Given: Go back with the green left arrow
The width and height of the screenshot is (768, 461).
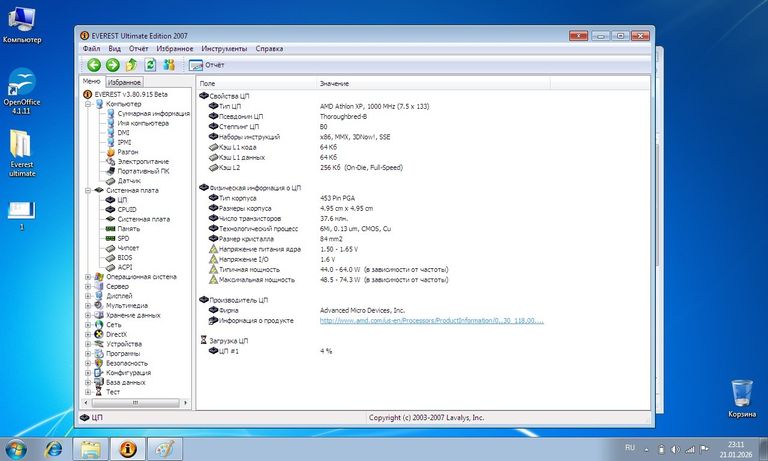Looking at the screenshot, I should click(x=94, y=65).
